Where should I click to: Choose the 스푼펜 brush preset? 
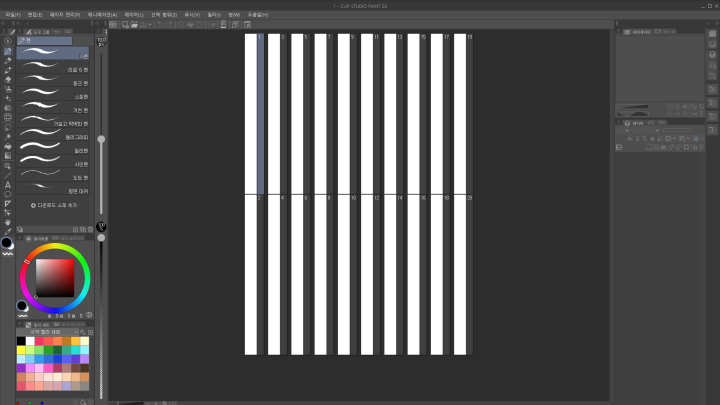click(56, 96)
